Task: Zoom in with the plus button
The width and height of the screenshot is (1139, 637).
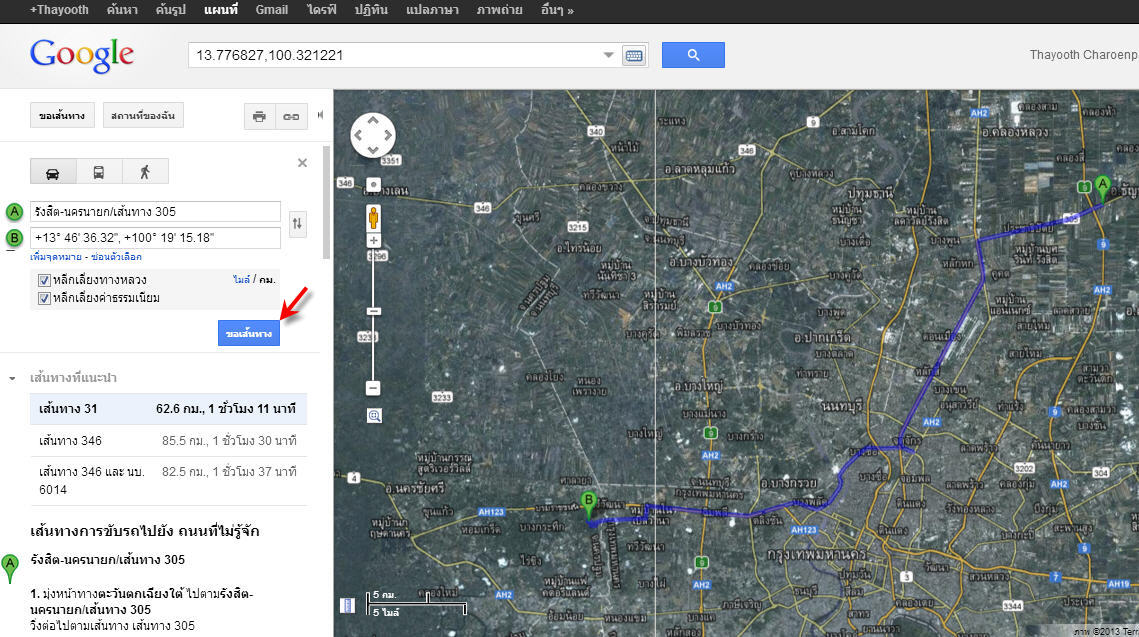Action: [x=373, y=240]
